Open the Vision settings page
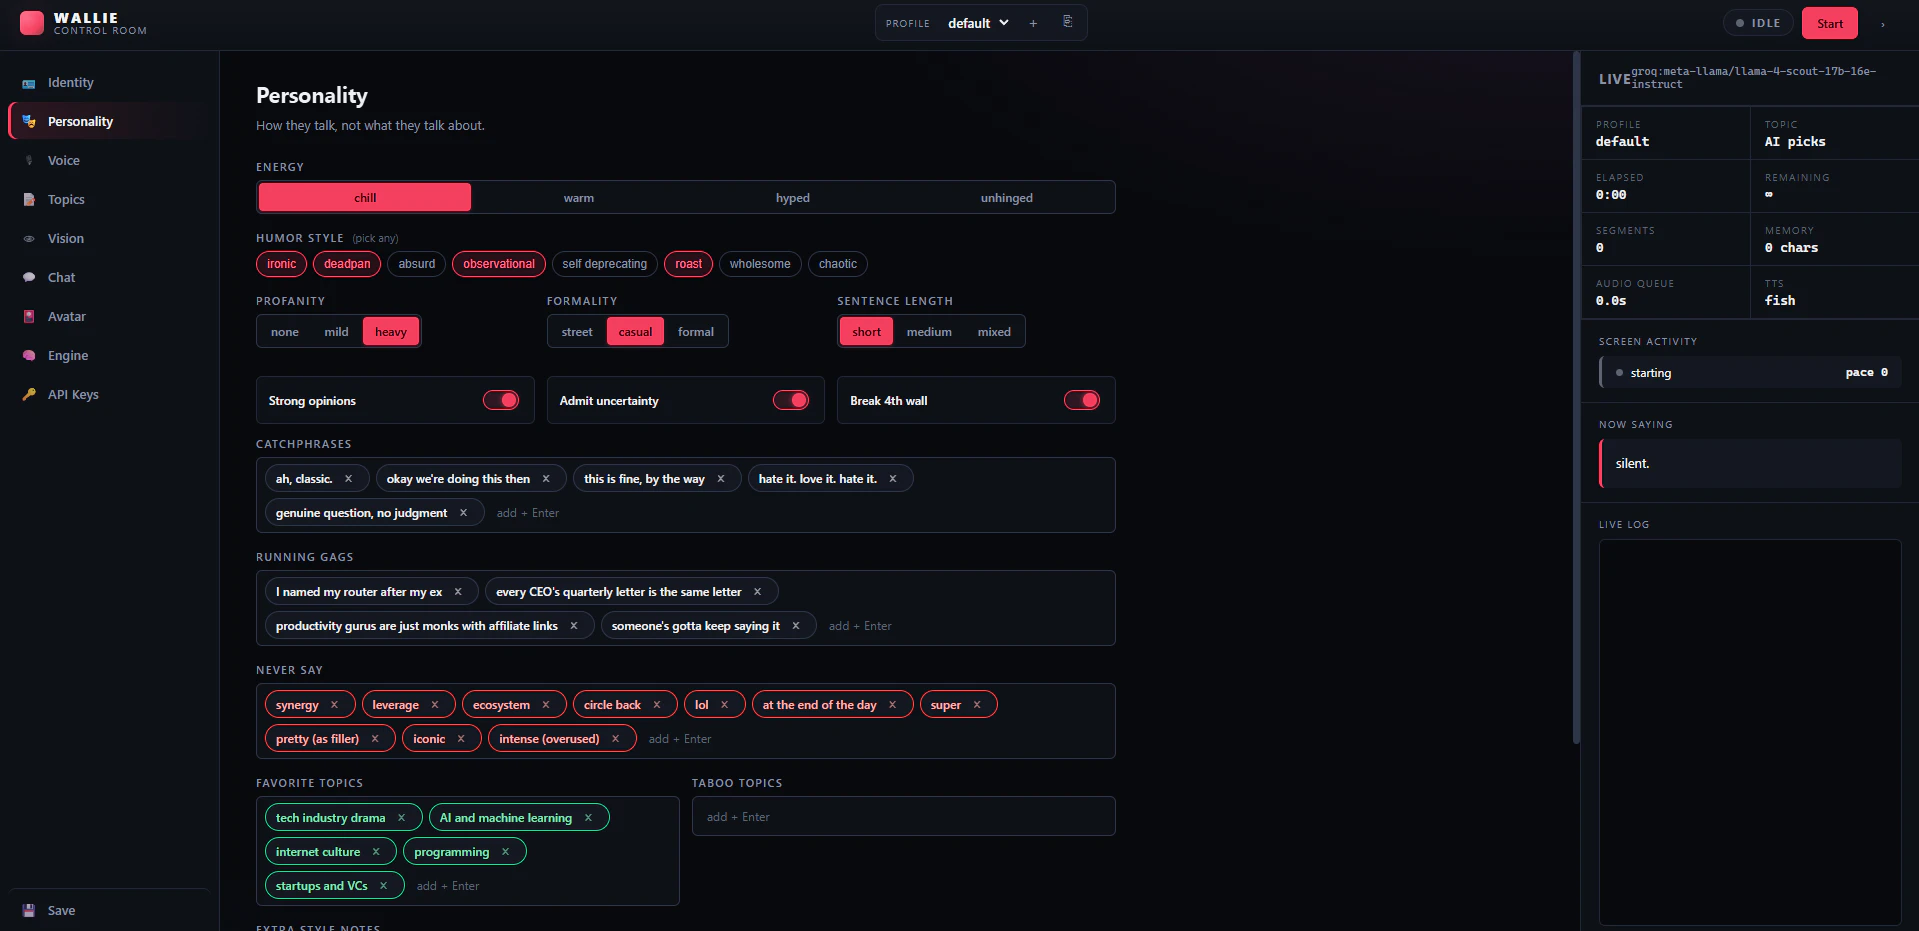Image resolution: width=1919 pixels, height=931 pixels. (x=110, y=239)
